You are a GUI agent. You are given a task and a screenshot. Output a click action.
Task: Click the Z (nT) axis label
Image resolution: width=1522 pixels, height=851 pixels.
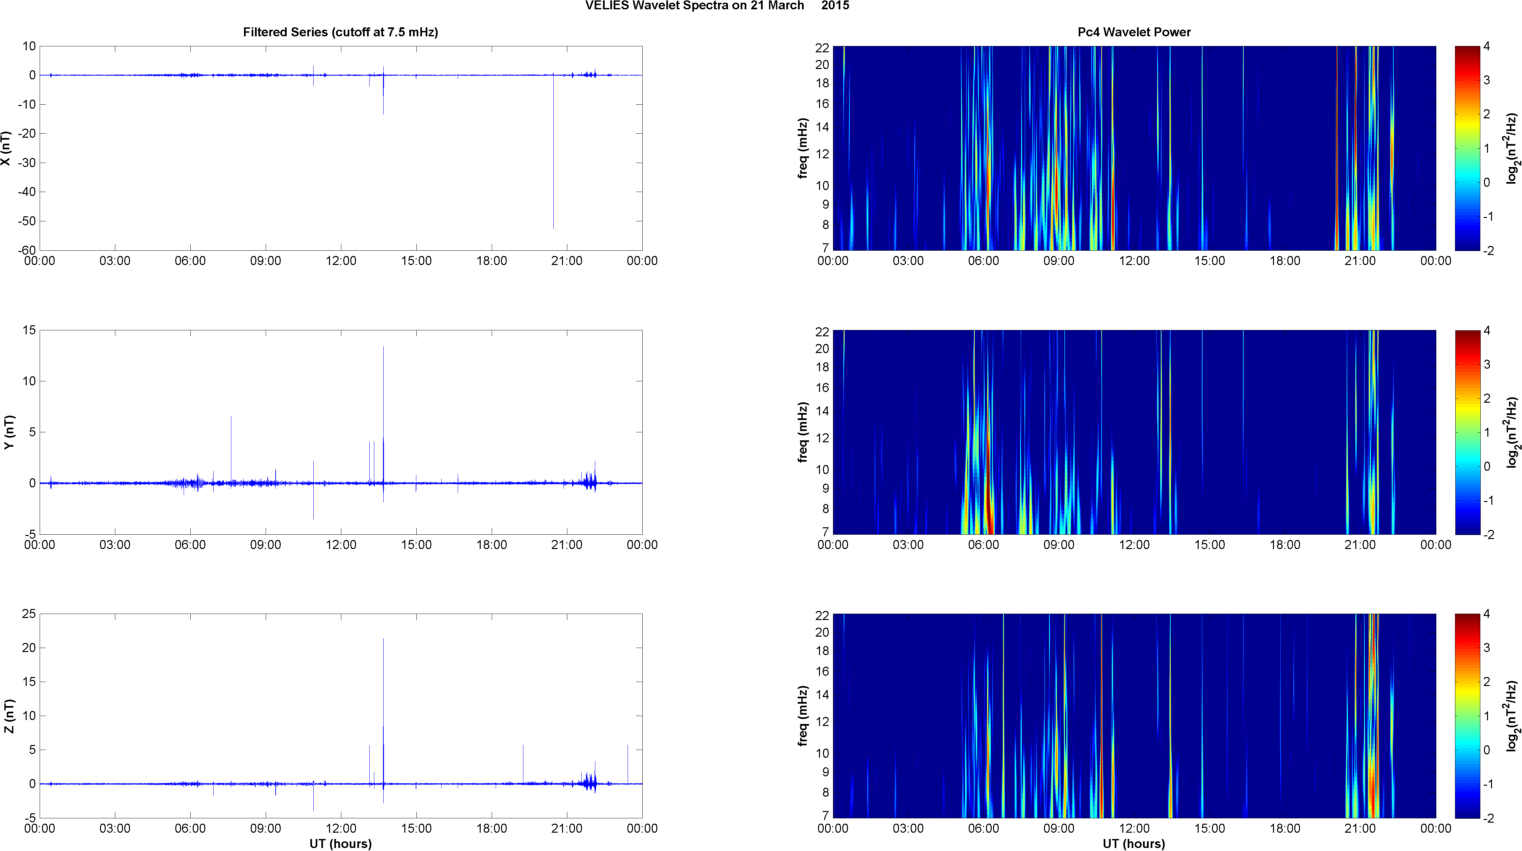pos(8,716)
